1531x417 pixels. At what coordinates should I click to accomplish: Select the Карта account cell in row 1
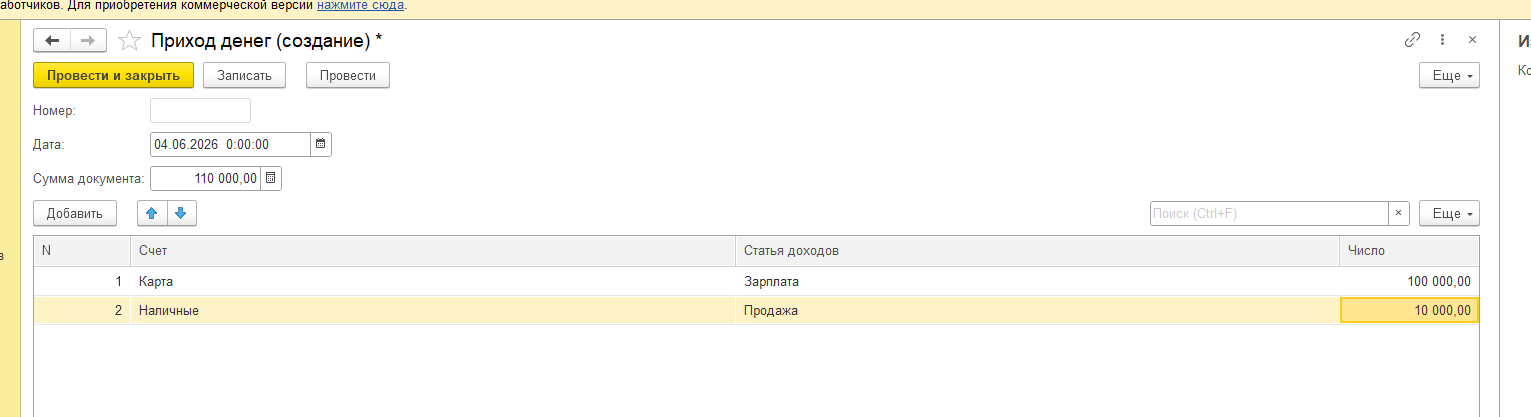433,282
